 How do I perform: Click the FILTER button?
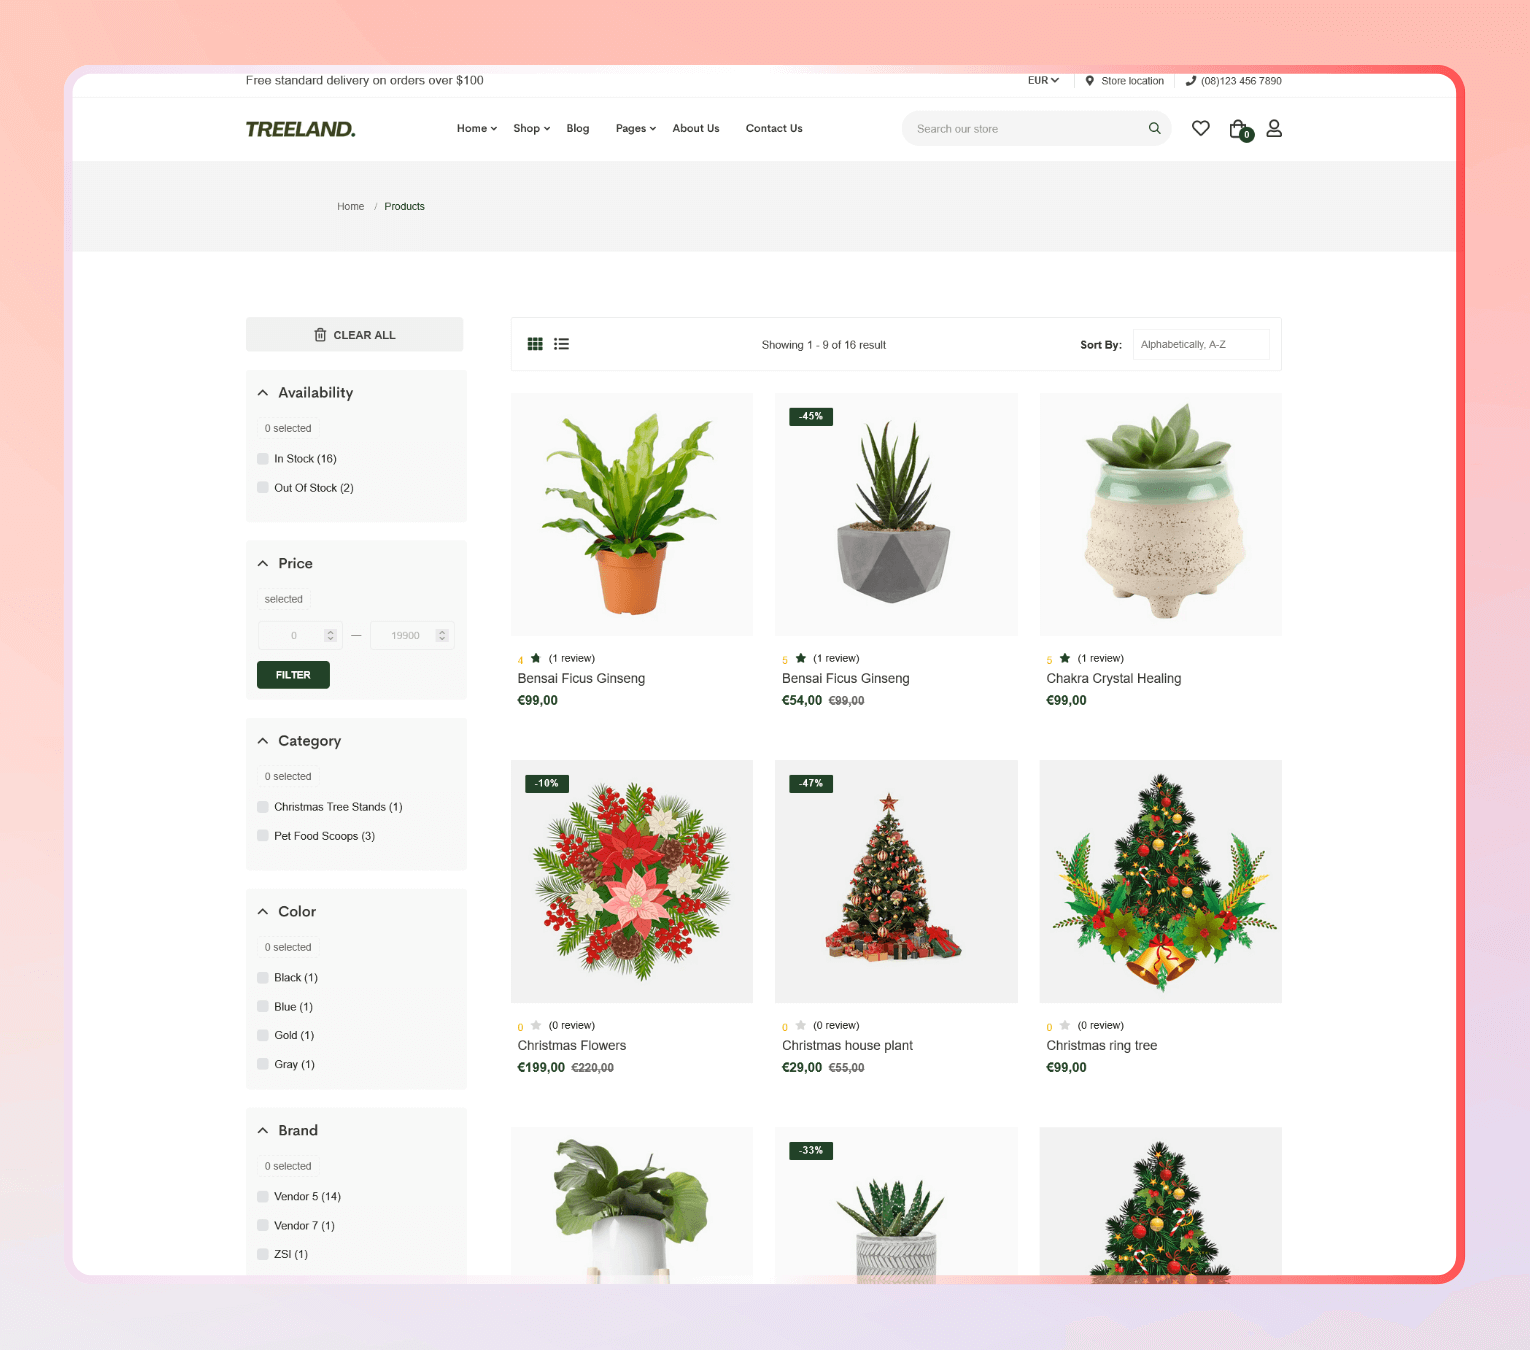(x=293, y=675)
